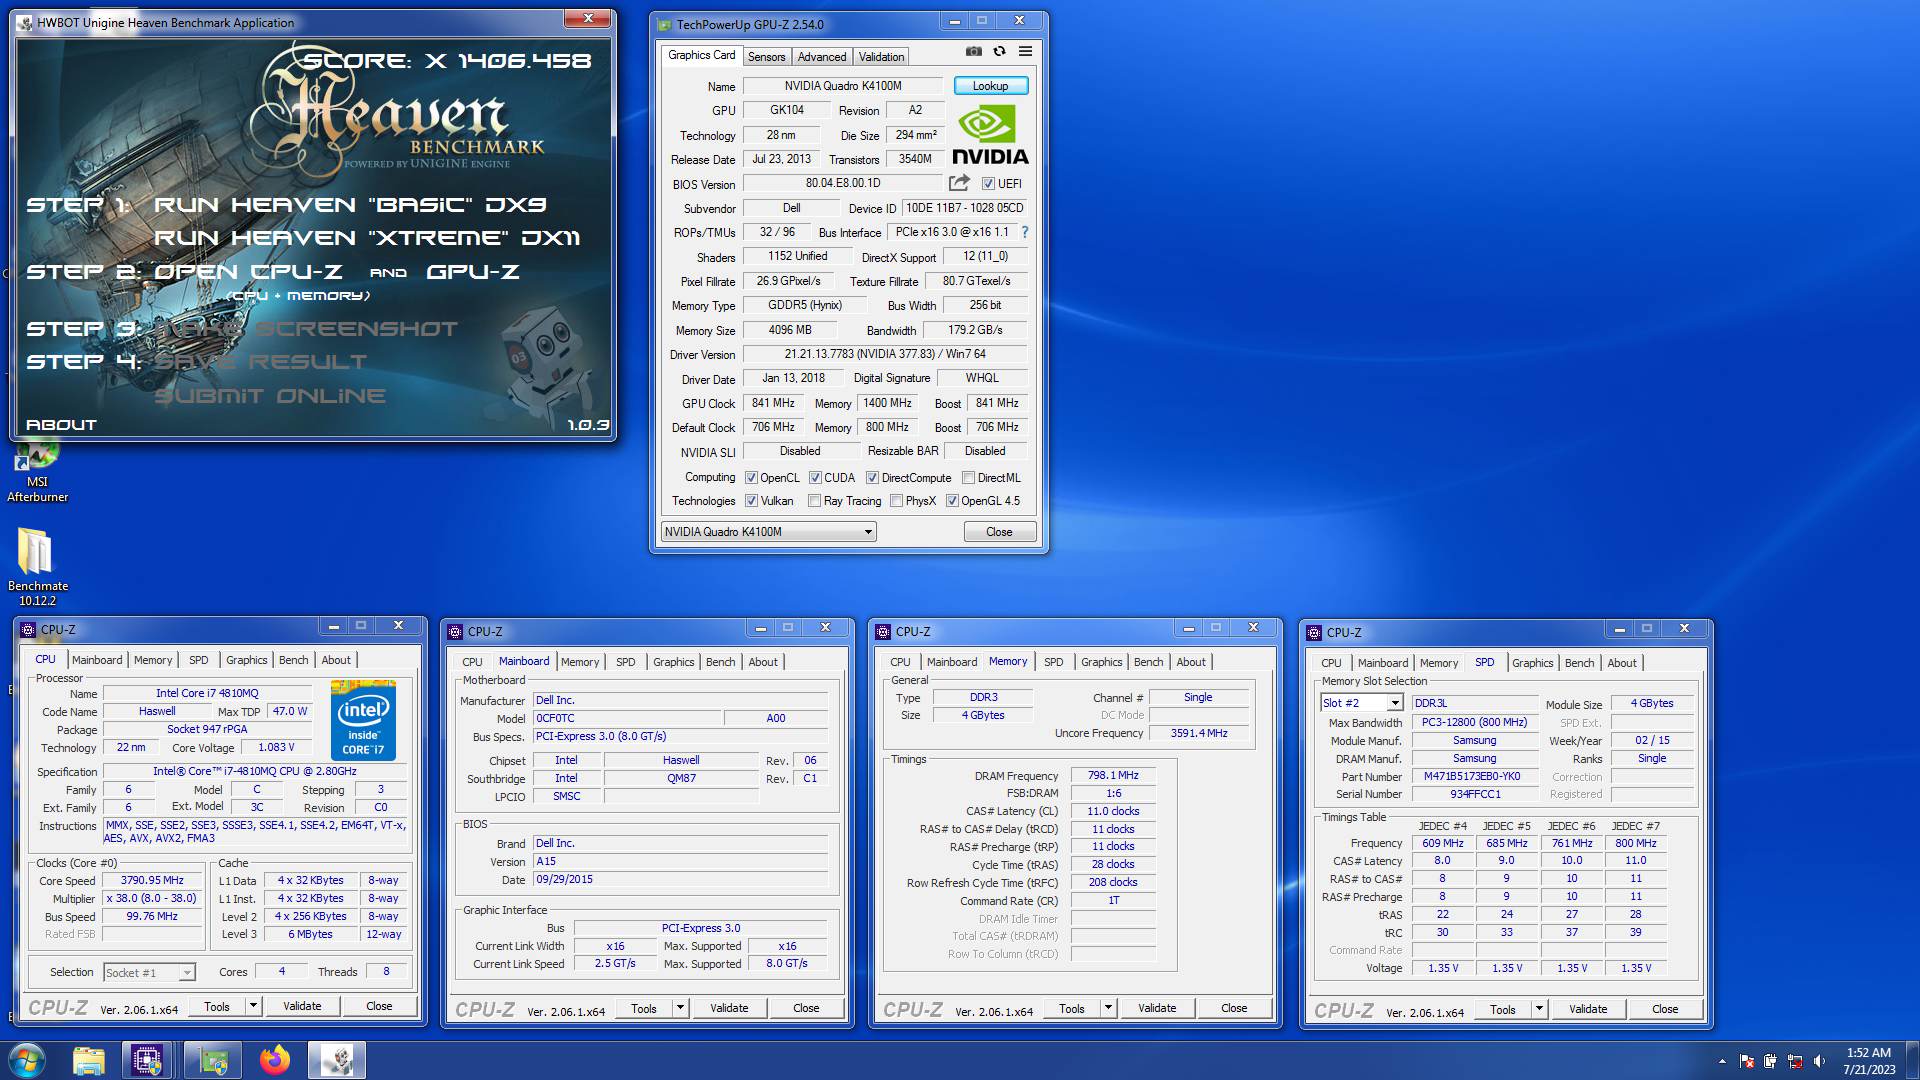The width and height of the screenshot is (1920, 1080).
Task: Open File Explorer from the taskbar
Action: 89,1060
